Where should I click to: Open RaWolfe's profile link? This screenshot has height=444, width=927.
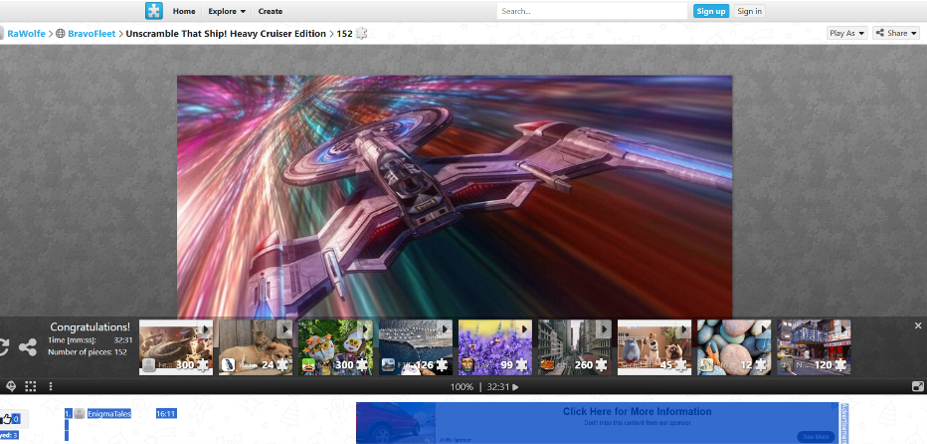pos(26,34)
